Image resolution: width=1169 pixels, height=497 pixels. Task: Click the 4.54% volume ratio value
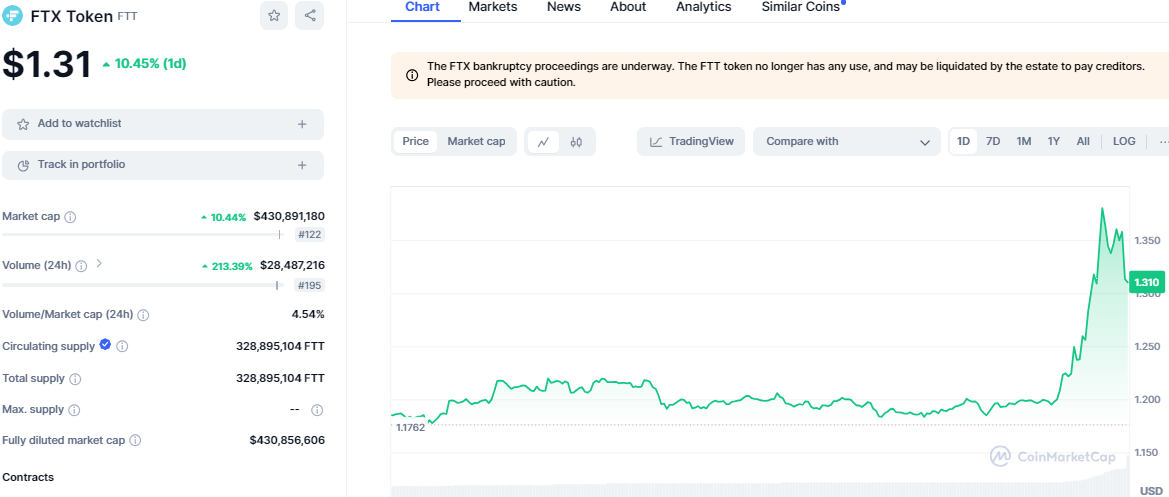(x=308, y=315)
